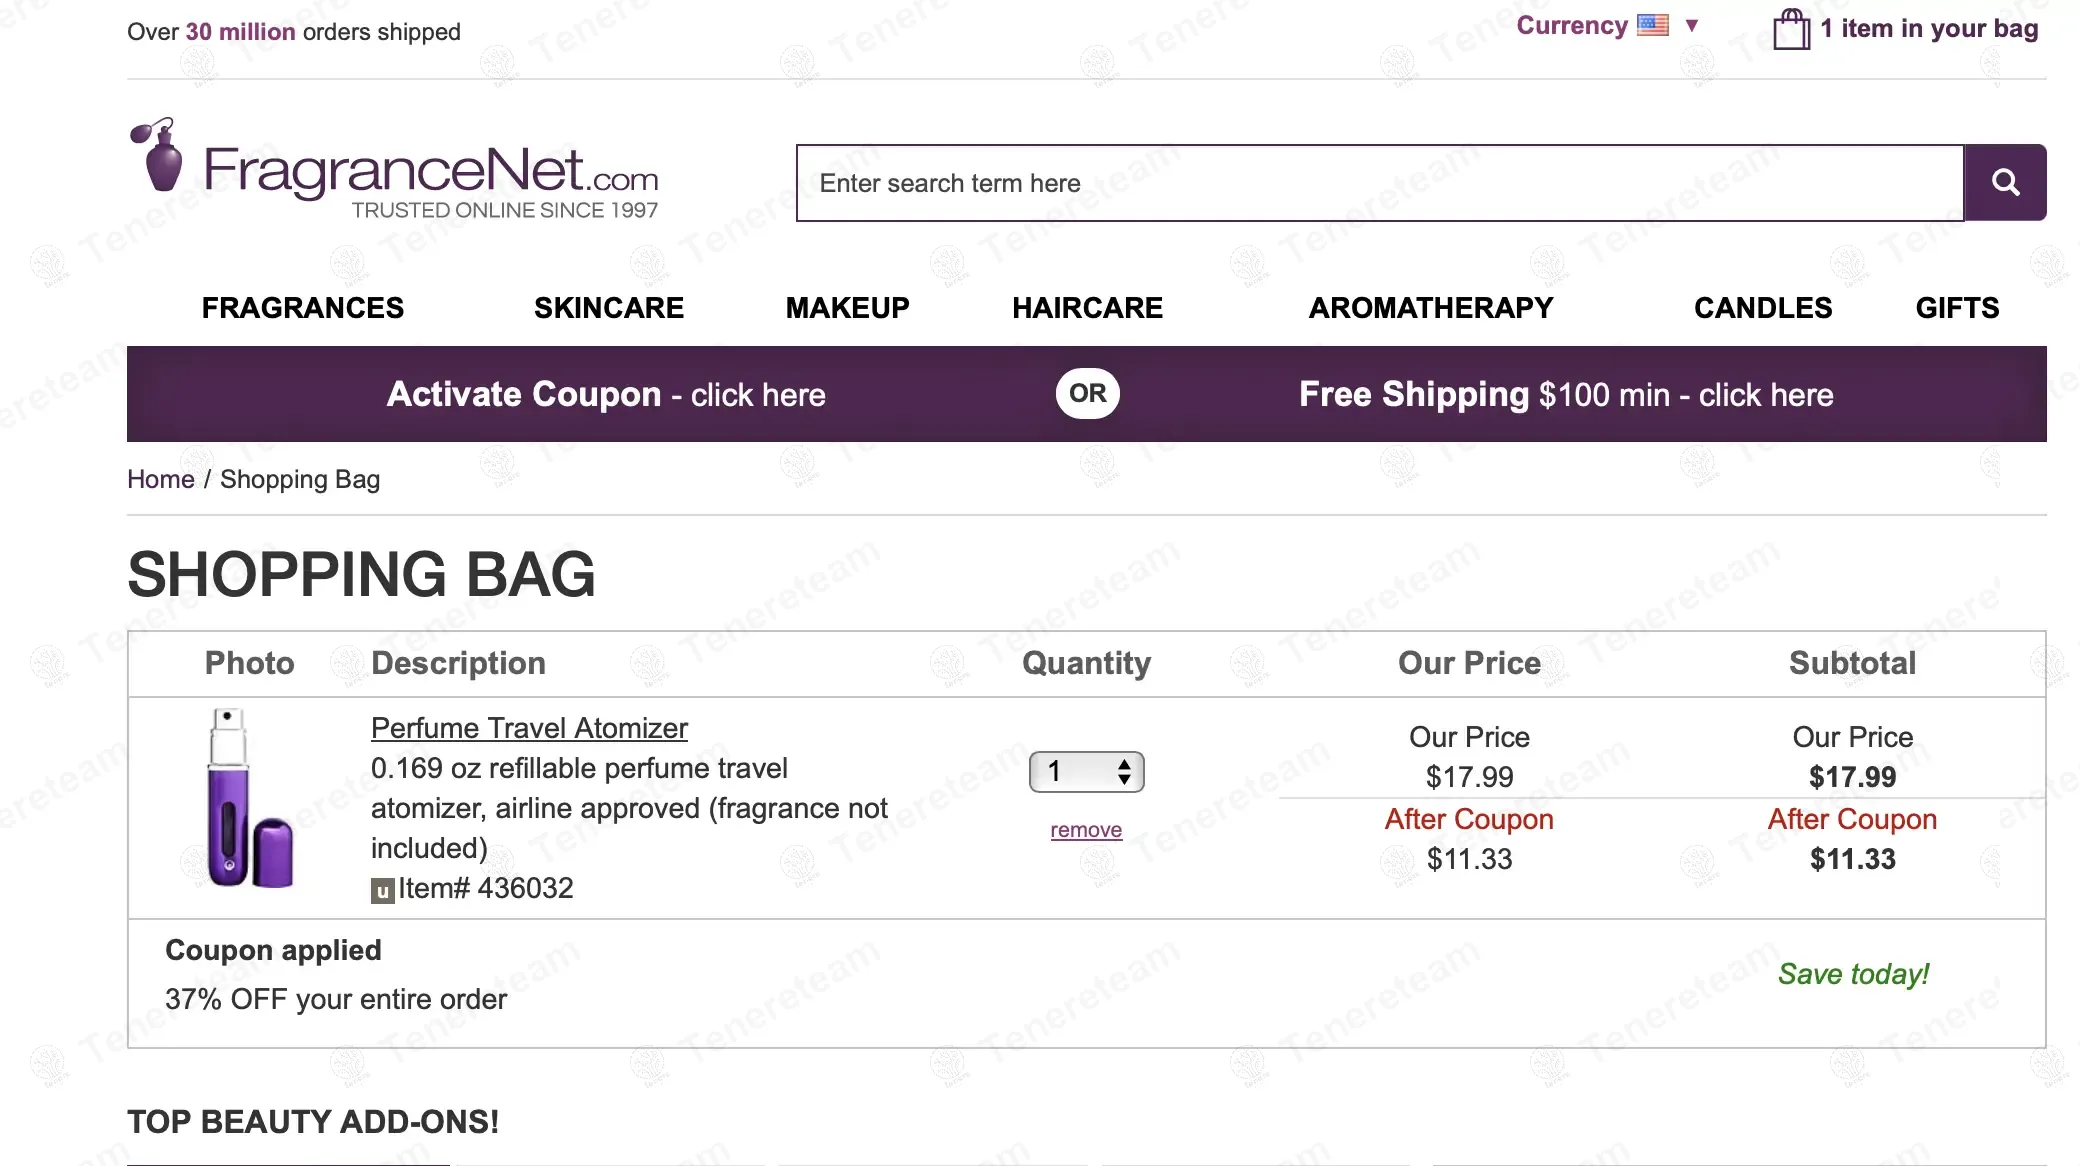Go to Home via breadcrumb
2080x1166 pixels.
tap(160, 480)
